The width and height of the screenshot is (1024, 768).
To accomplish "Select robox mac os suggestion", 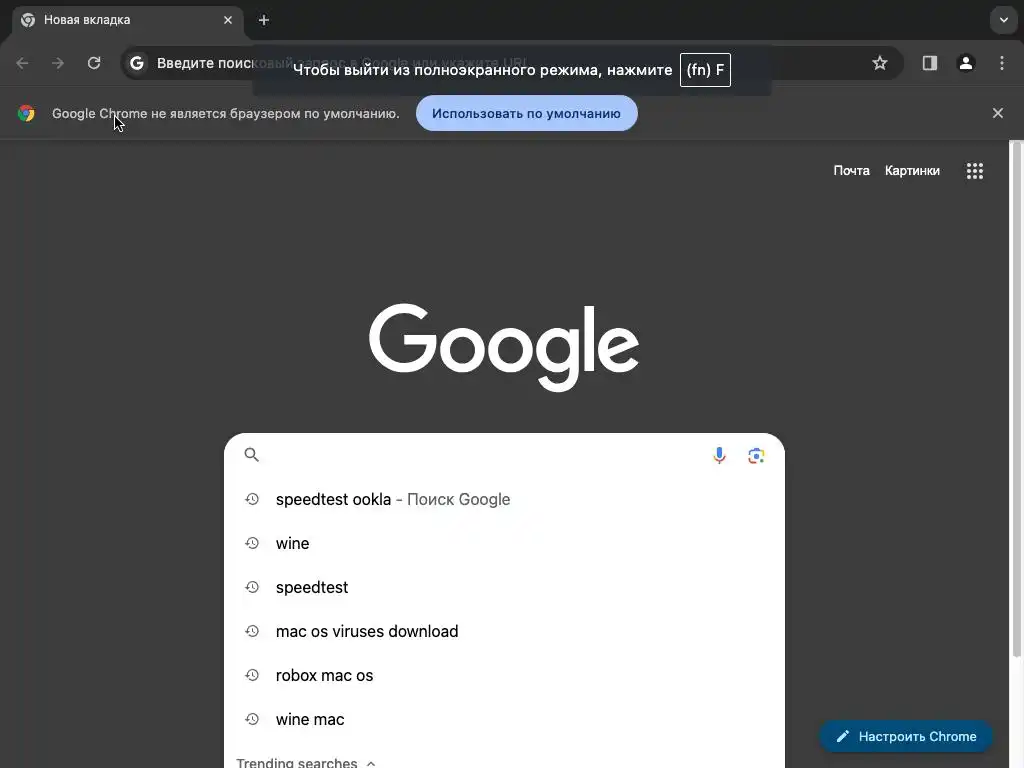I will (x=504, y=675).
